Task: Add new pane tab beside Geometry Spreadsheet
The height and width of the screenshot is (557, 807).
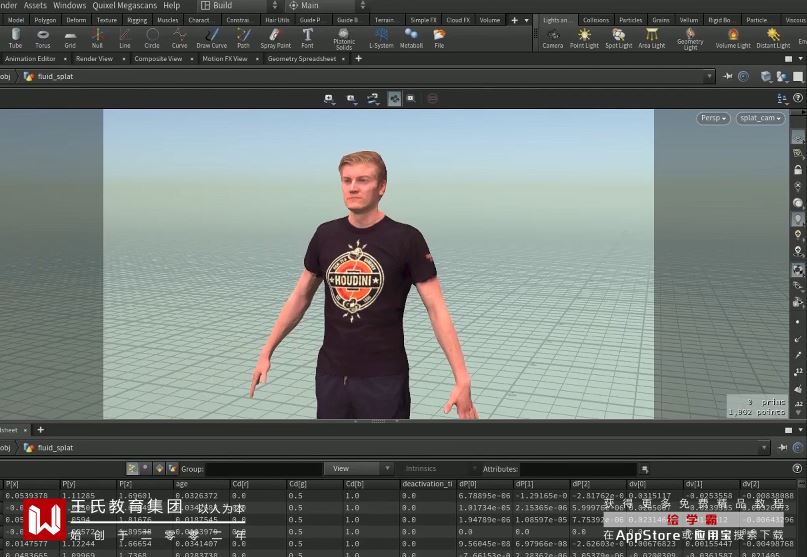Action: click(x=359, y=59)
